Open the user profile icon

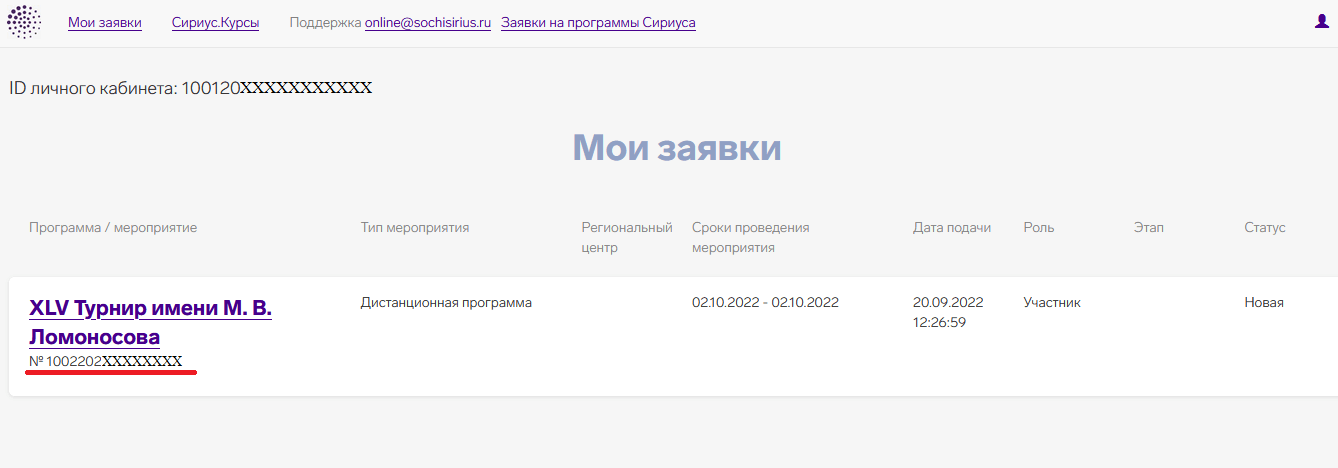click(1321, 22)
